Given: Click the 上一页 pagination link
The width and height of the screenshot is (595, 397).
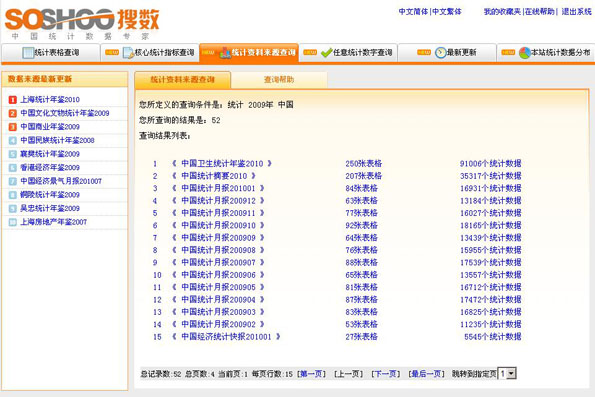Looking at the screenshot, I should (348, 374).
